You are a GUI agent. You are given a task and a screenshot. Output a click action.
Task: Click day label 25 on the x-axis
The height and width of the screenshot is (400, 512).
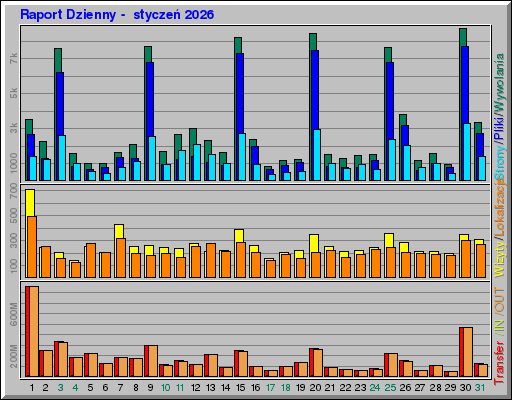(x=390, y=388)
